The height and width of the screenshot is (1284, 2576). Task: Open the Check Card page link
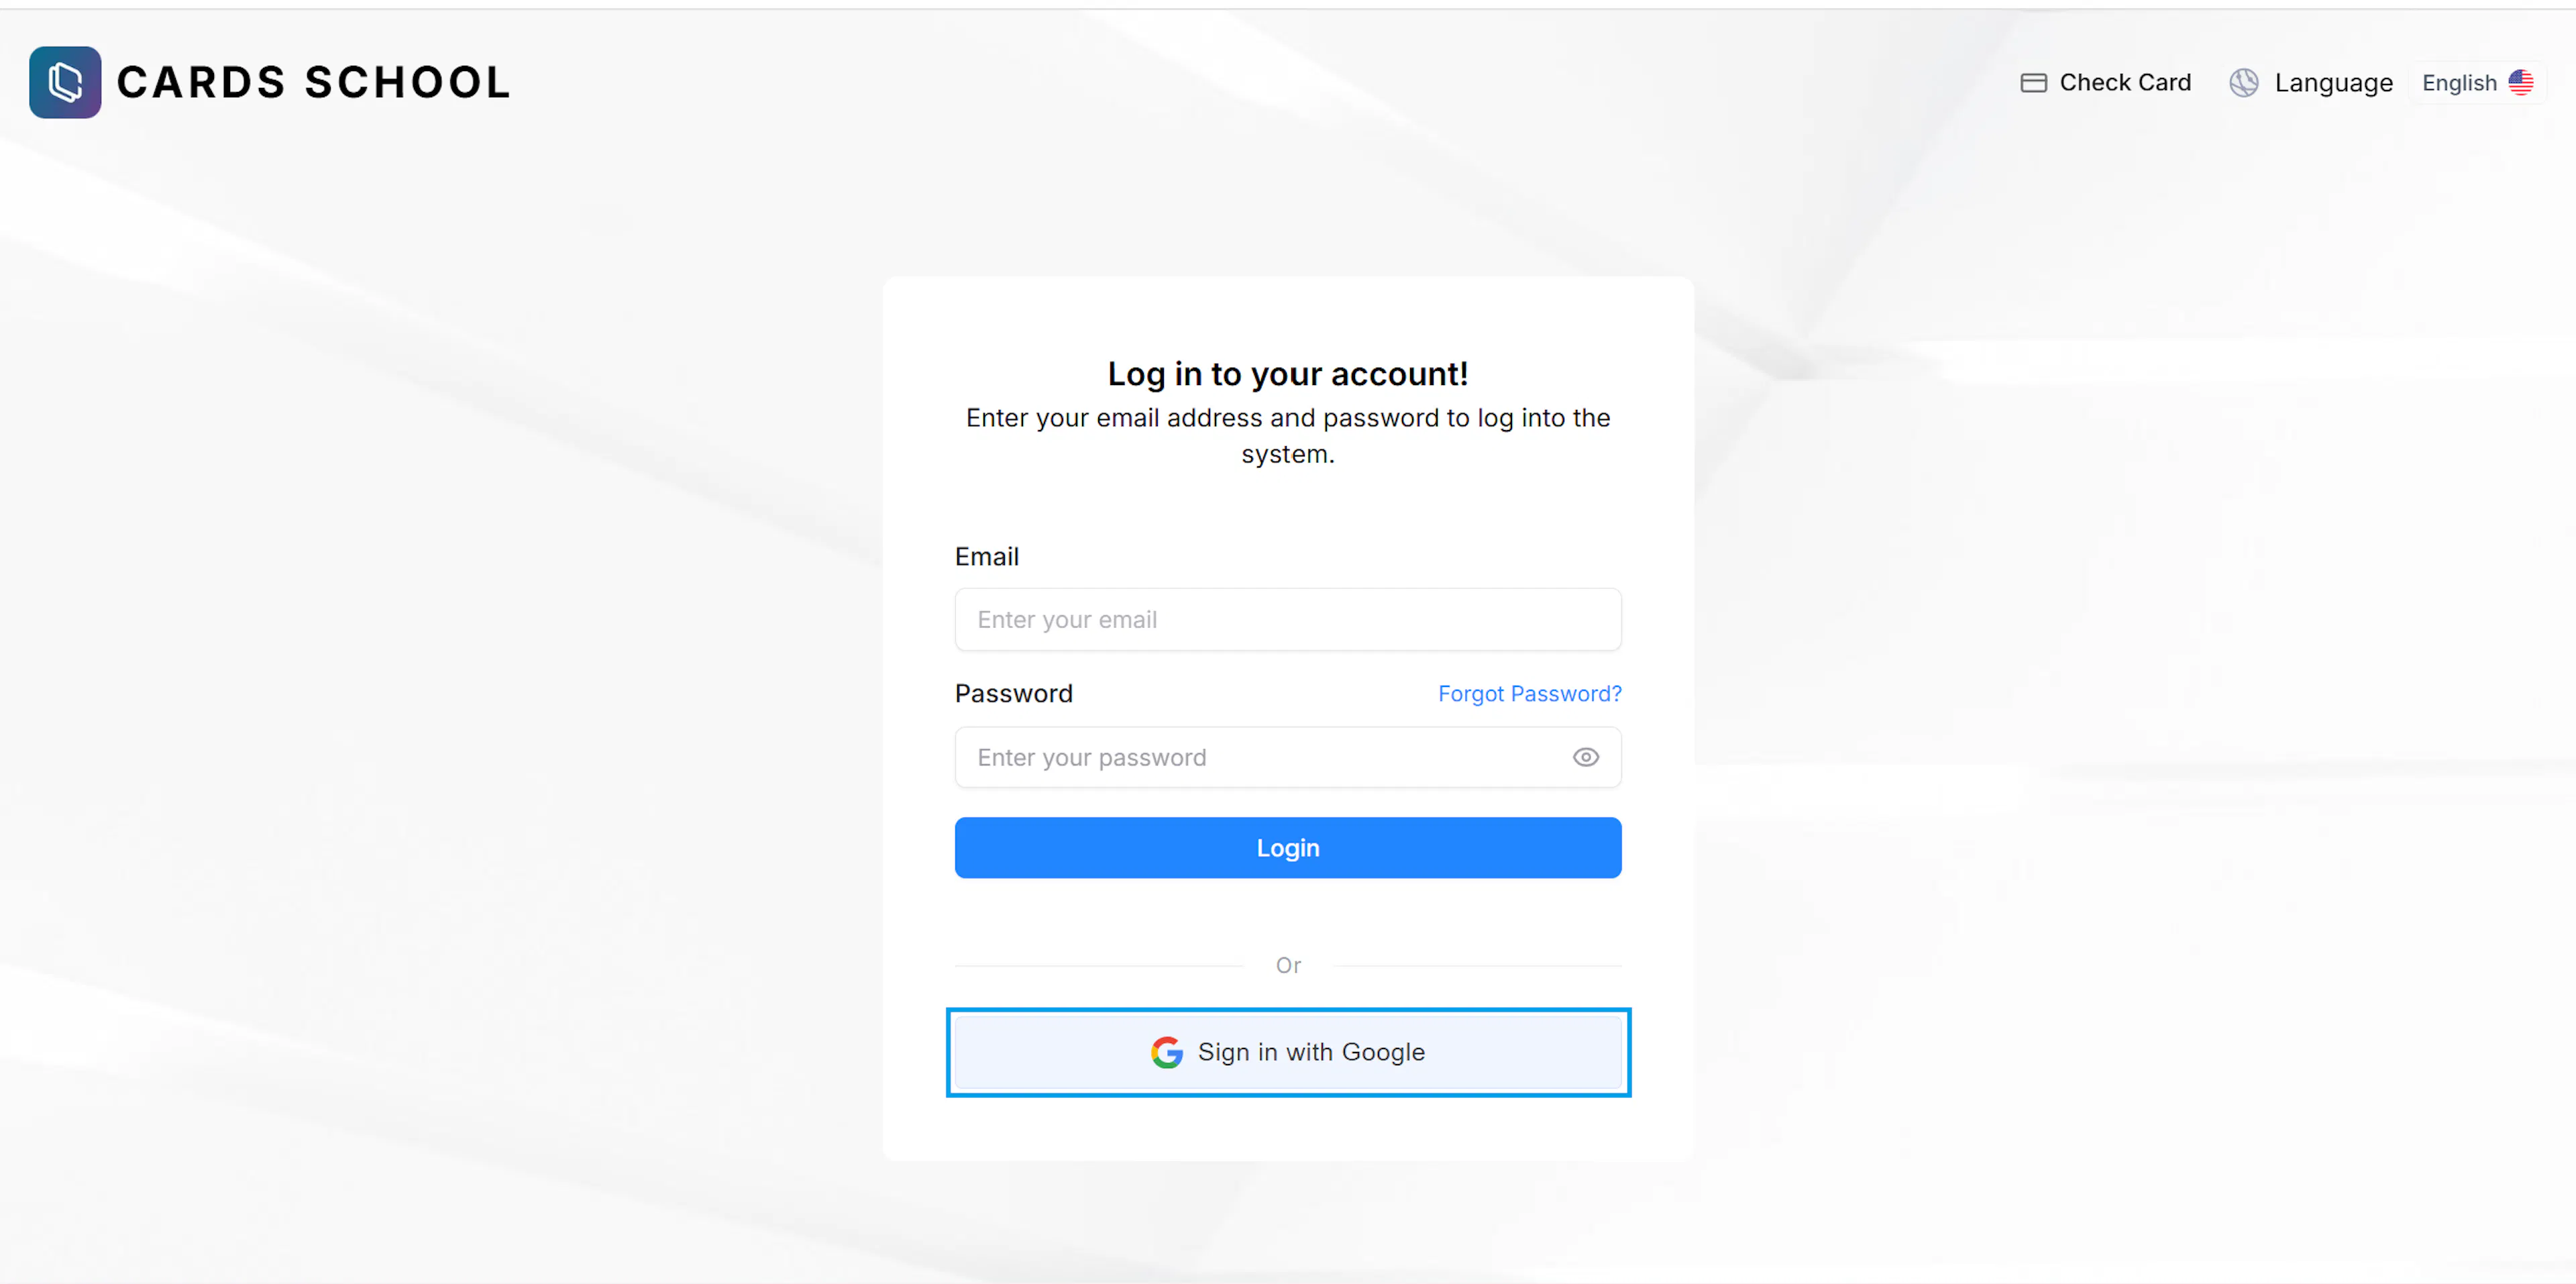point(2105,83)
